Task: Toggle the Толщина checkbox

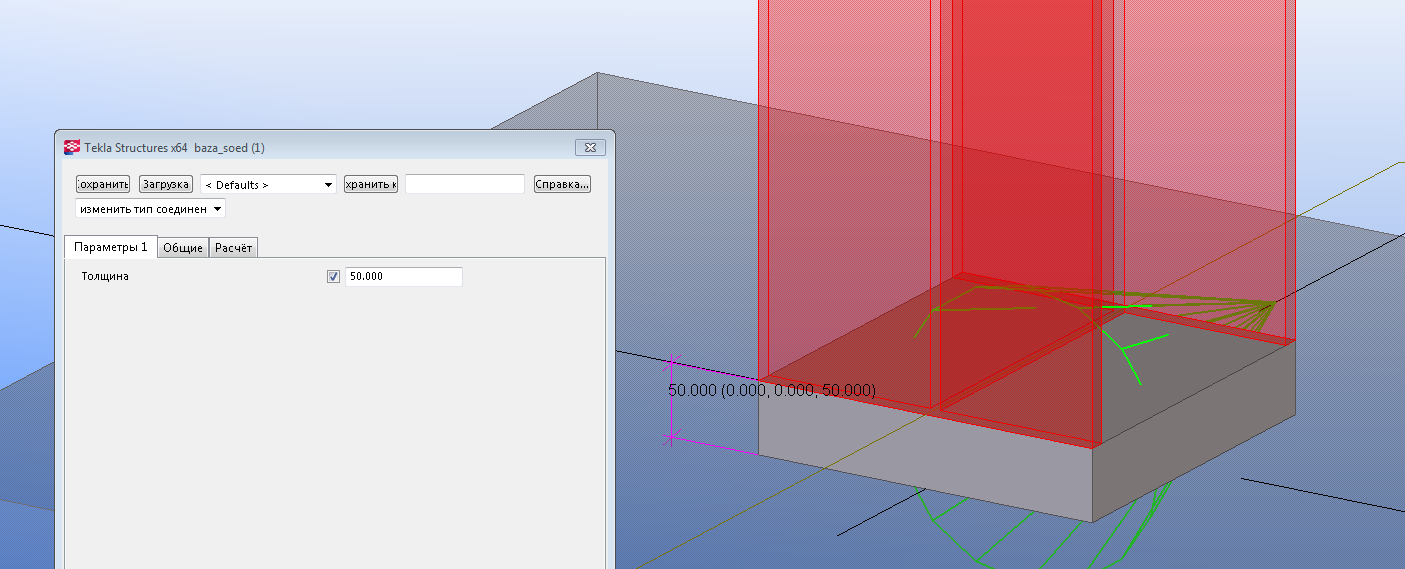Action: 334,277
